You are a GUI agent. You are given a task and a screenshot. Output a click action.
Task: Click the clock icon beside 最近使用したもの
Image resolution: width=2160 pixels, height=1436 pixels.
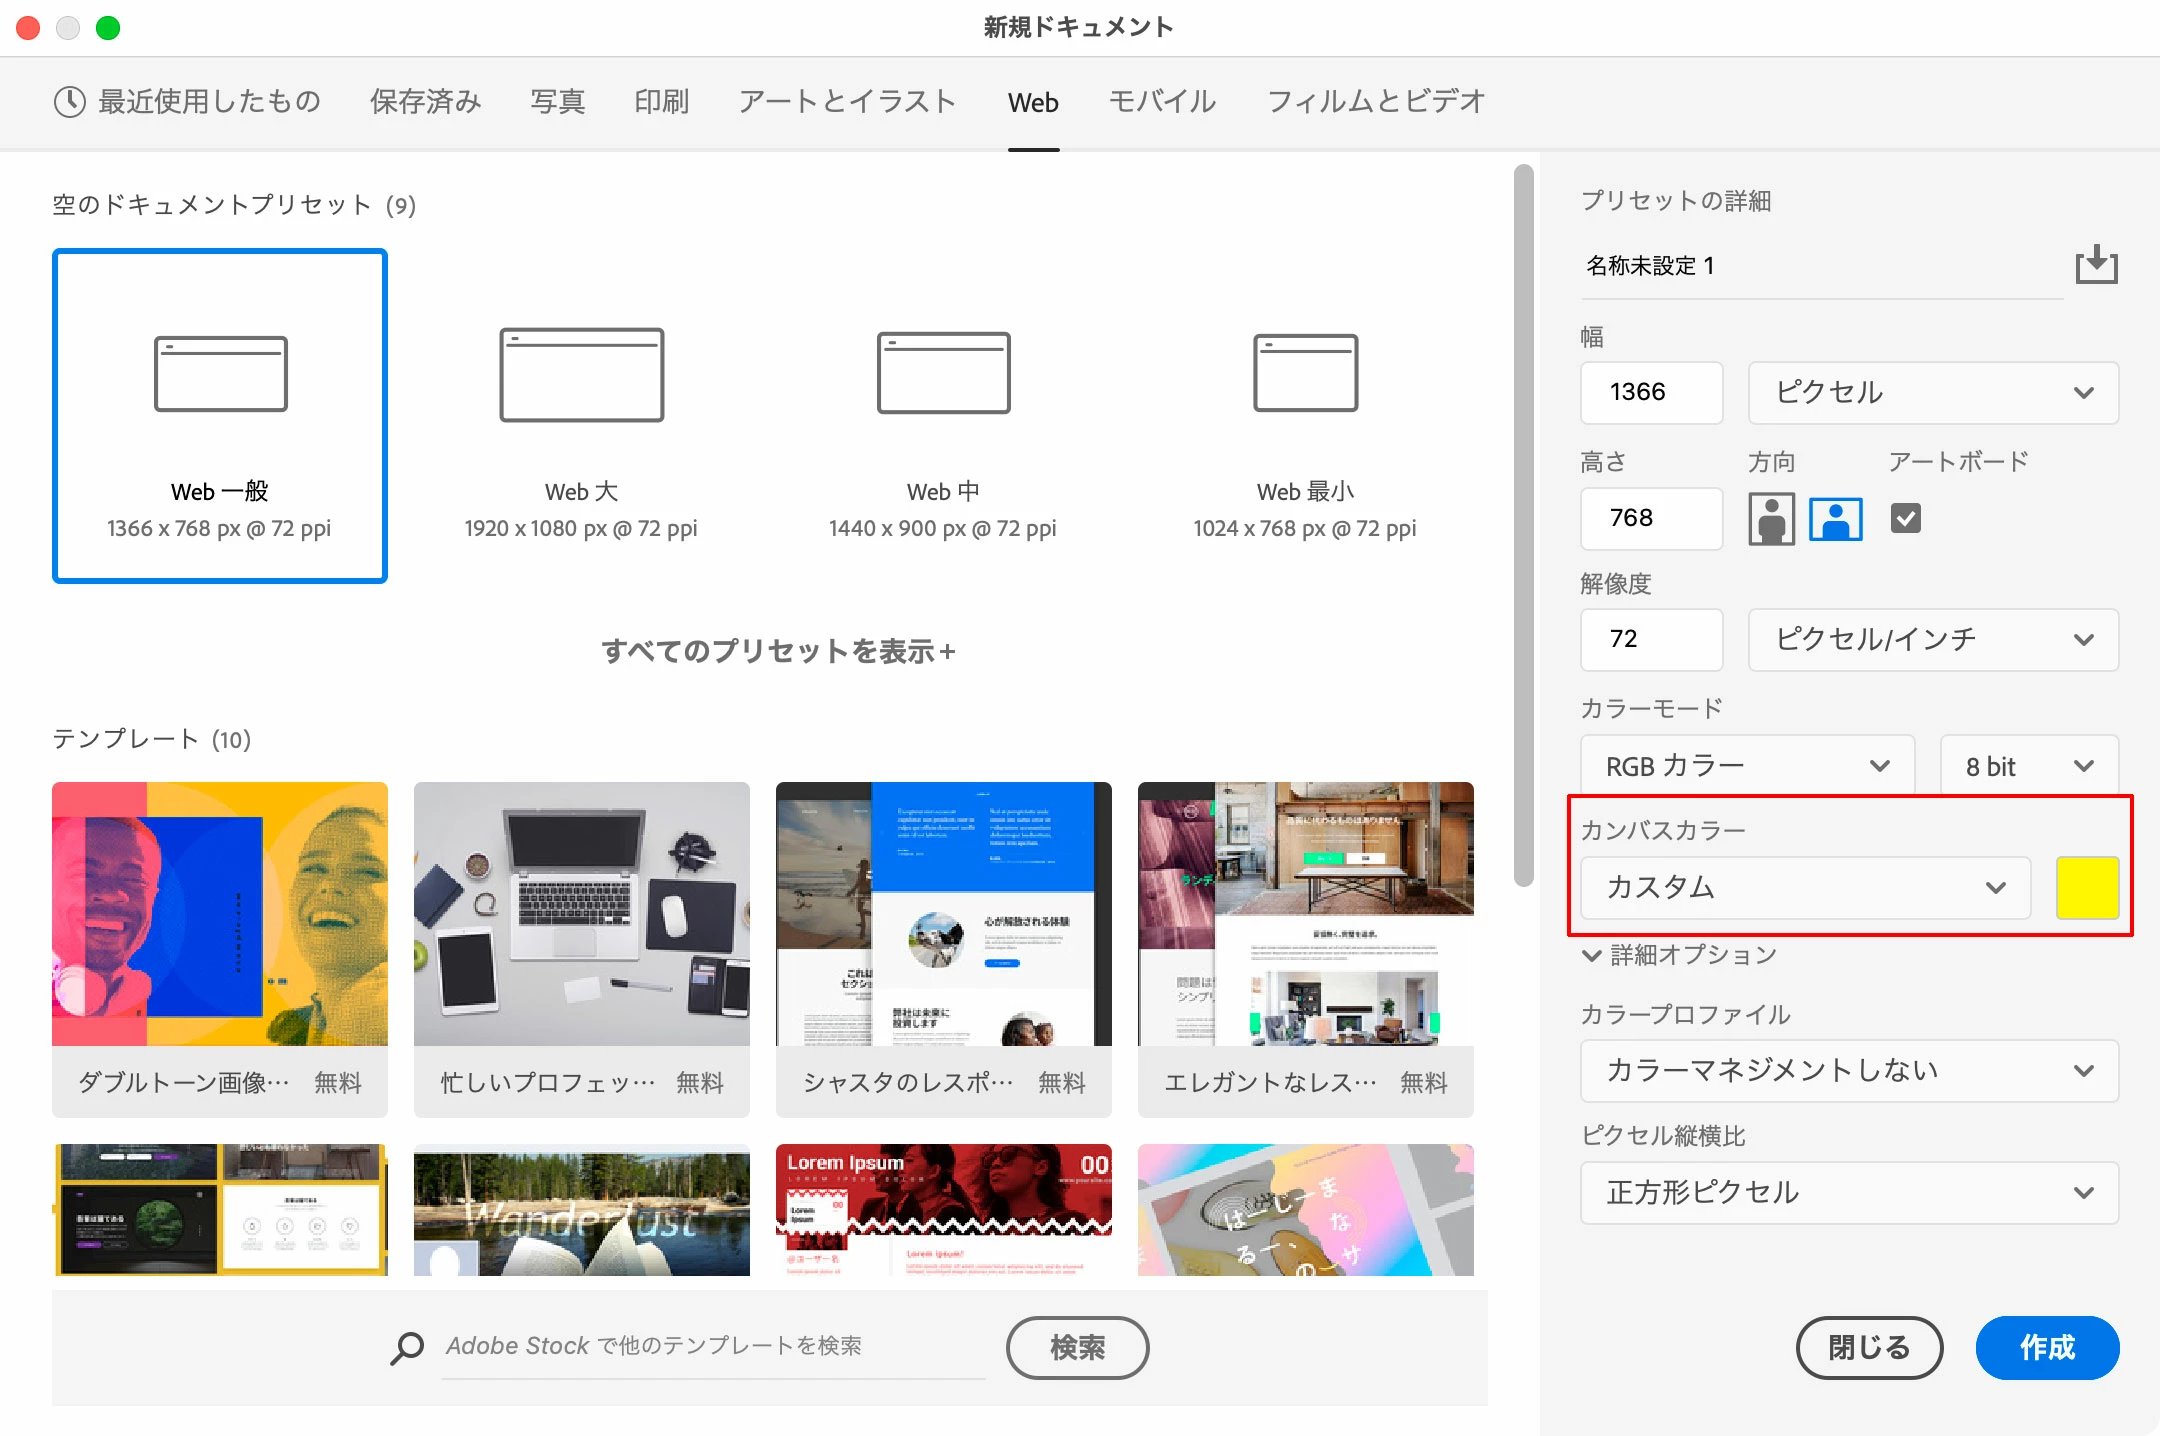69,102
